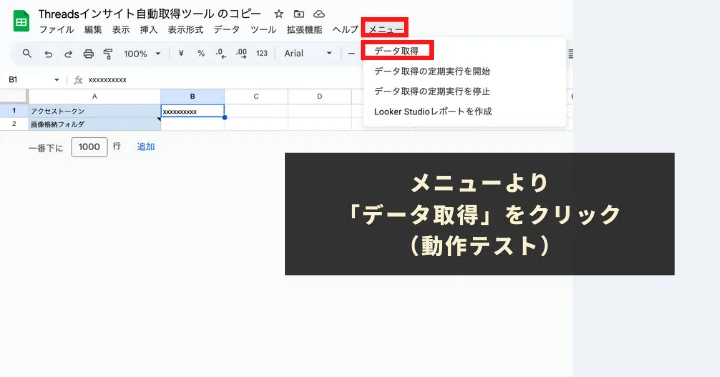720x377 pixels.
Task: Select row 1 header
Action: [x=14, y=111]
